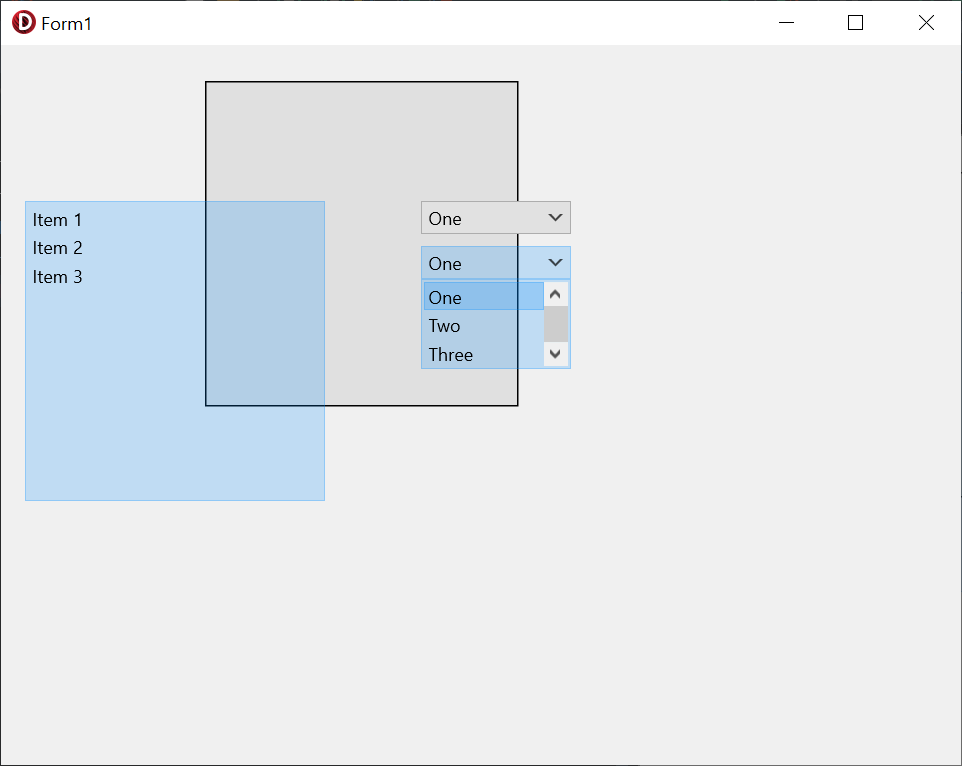Close the Form1 window
Viewport: 962px width, 766px height.
pyautogui.click(x=926, y=23)
